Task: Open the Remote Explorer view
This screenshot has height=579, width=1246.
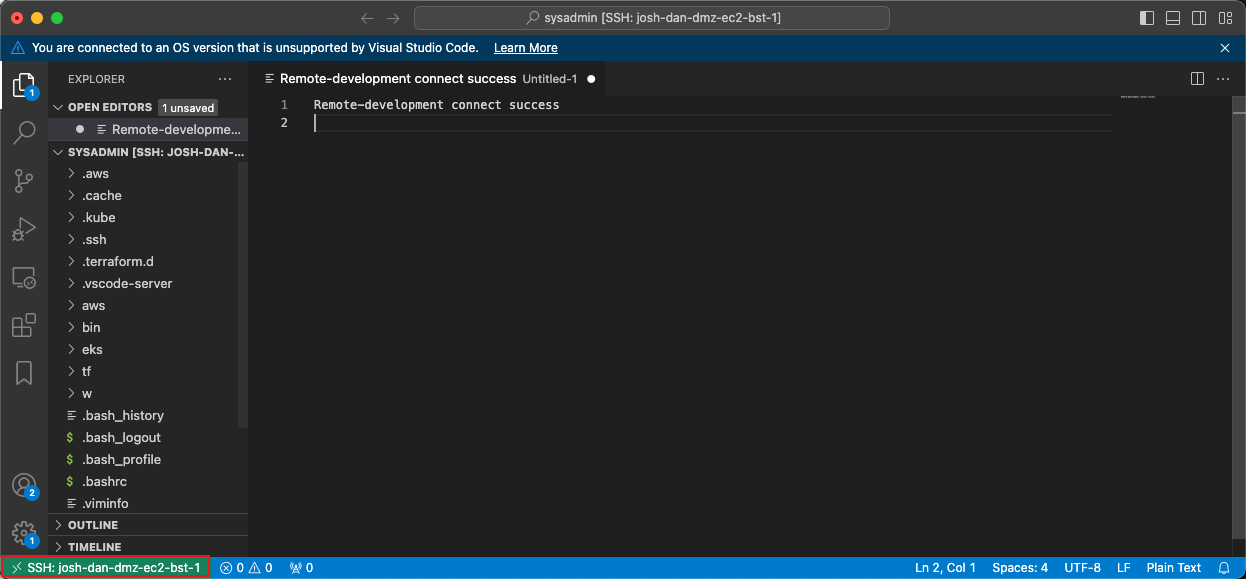Action: (x=24, y=277)
